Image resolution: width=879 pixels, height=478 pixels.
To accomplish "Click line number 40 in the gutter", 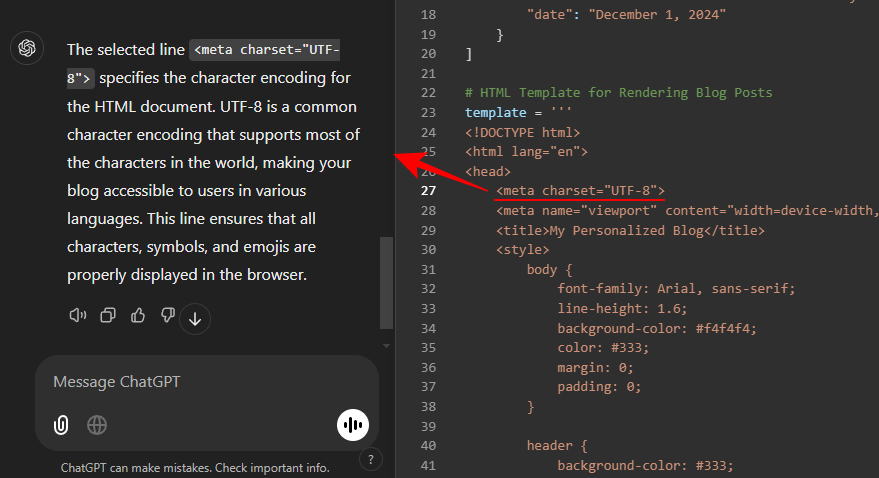I will coord(428,445).
